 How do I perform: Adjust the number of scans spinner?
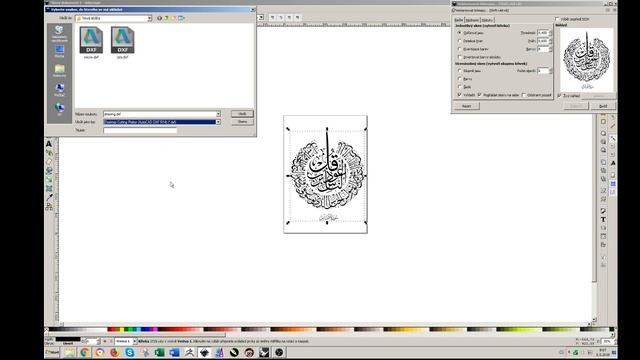coord(544,71)
